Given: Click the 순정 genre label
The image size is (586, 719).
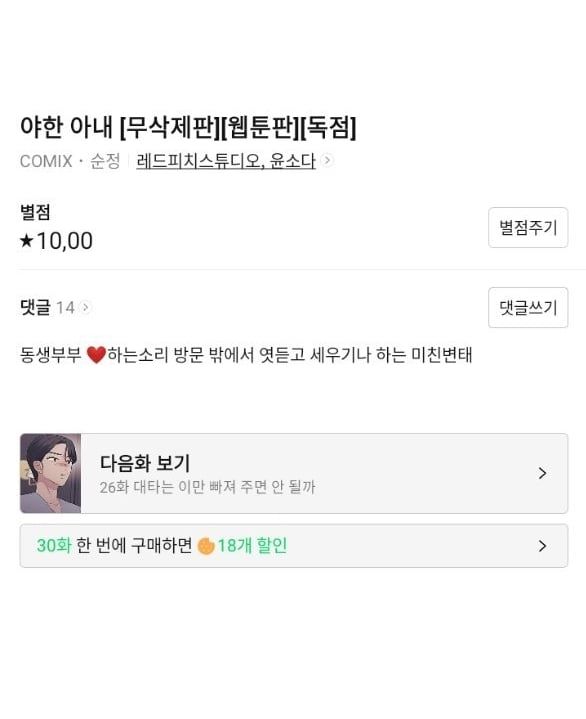Looking at the screenshot, I should click(105, 161).
